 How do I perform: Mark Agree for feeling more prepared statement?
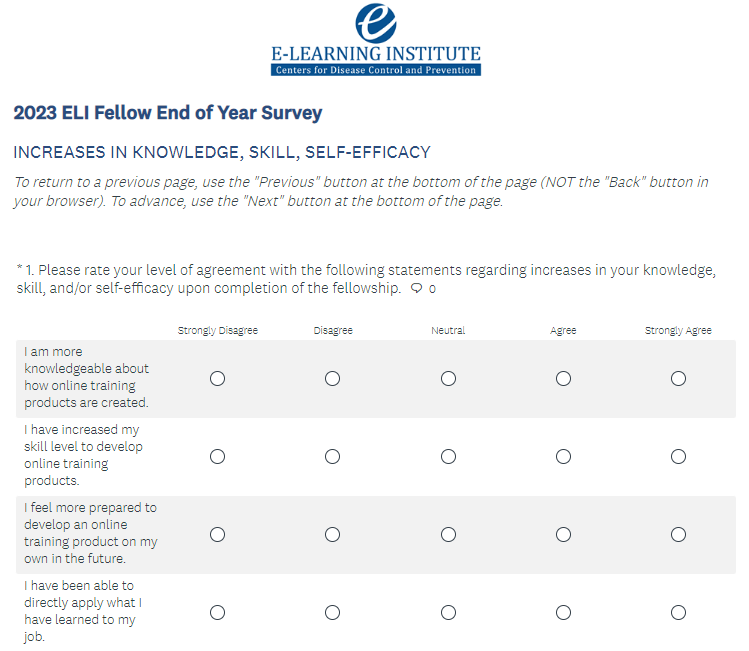563,534
